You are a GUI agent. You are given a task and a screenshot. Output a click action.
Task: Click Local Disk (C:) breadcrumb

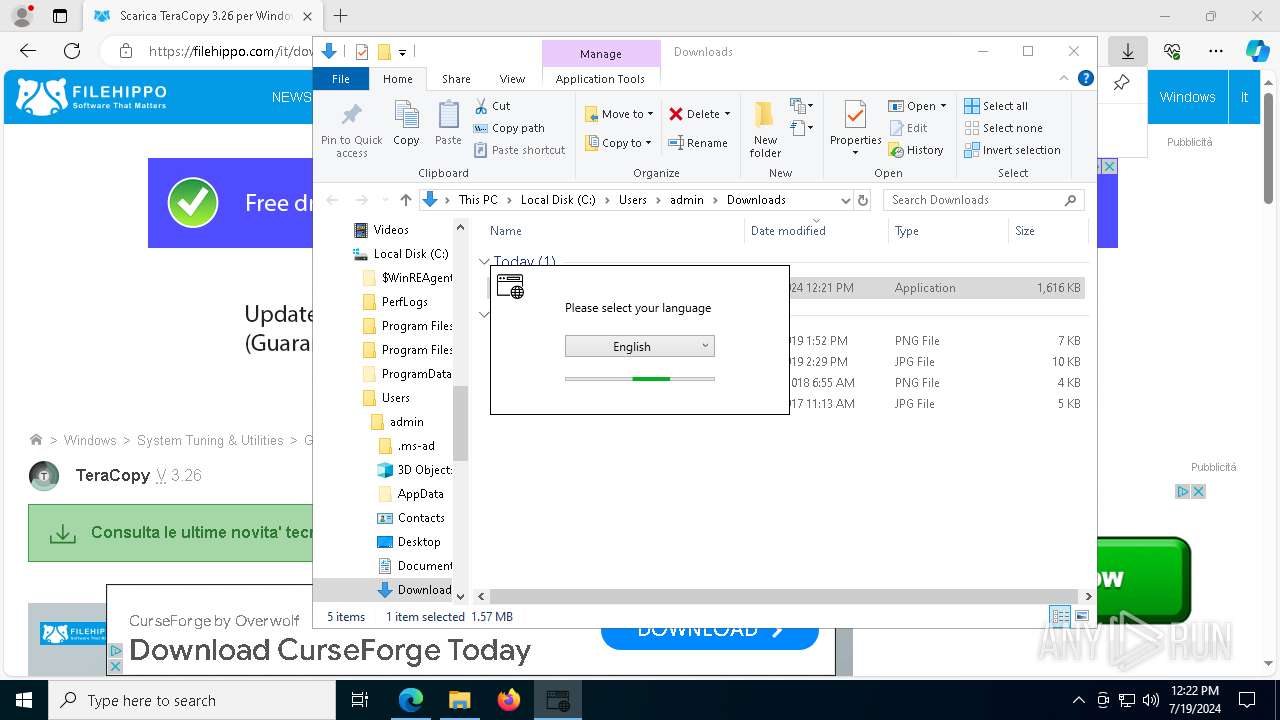[x=558, y=200]
